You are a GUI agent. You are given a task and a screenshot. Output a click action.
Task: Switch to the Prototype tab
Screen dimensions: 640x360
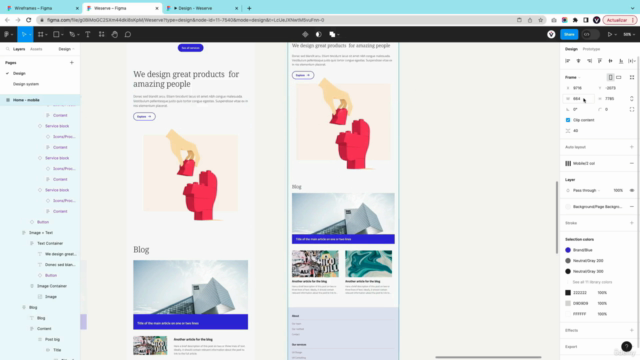tap(591, 49)
